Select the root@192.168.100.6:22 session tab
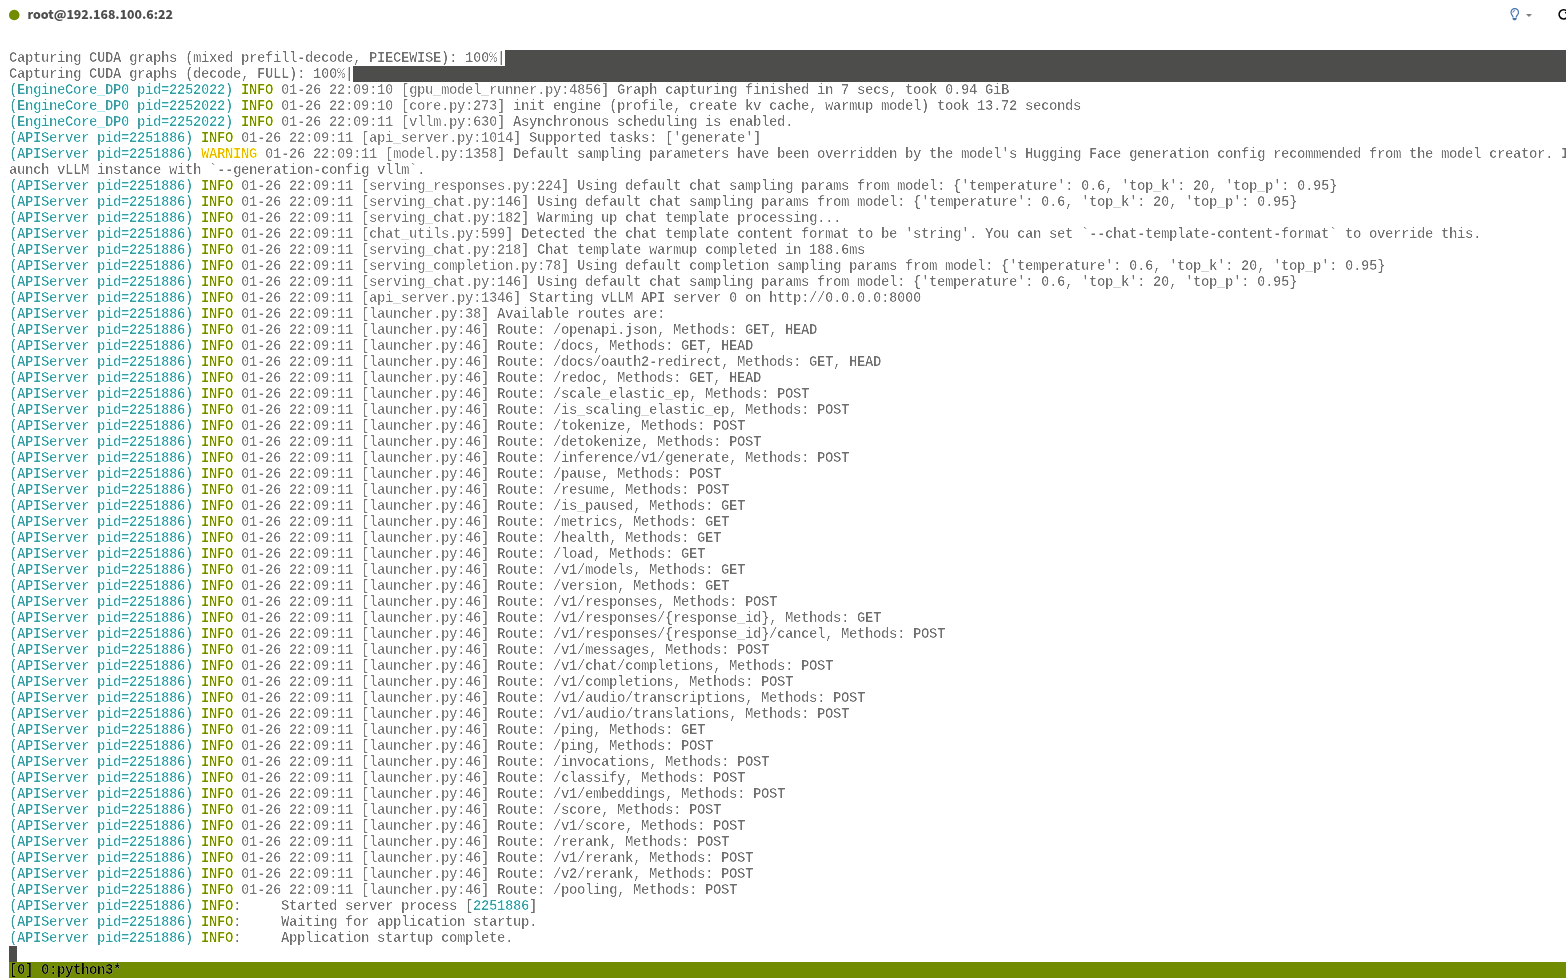 pyautogui.click(x=99, y=15)
